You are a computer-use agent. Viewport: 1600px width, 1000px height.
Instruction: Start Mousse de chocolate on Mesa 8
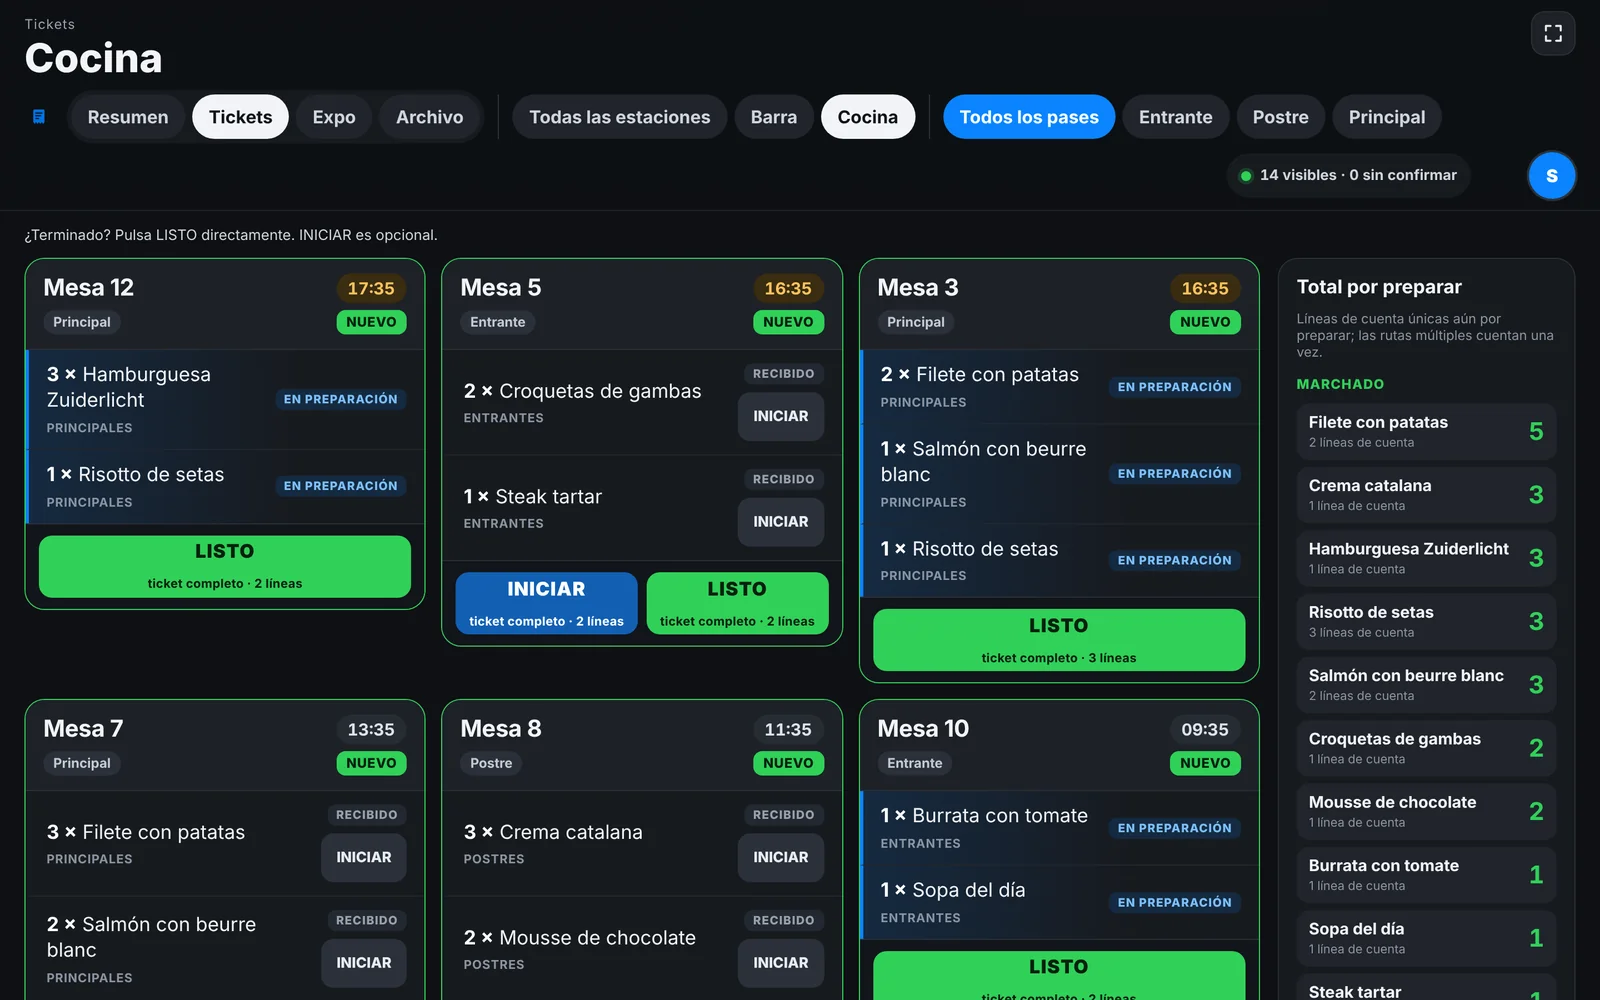coord(781,963)
